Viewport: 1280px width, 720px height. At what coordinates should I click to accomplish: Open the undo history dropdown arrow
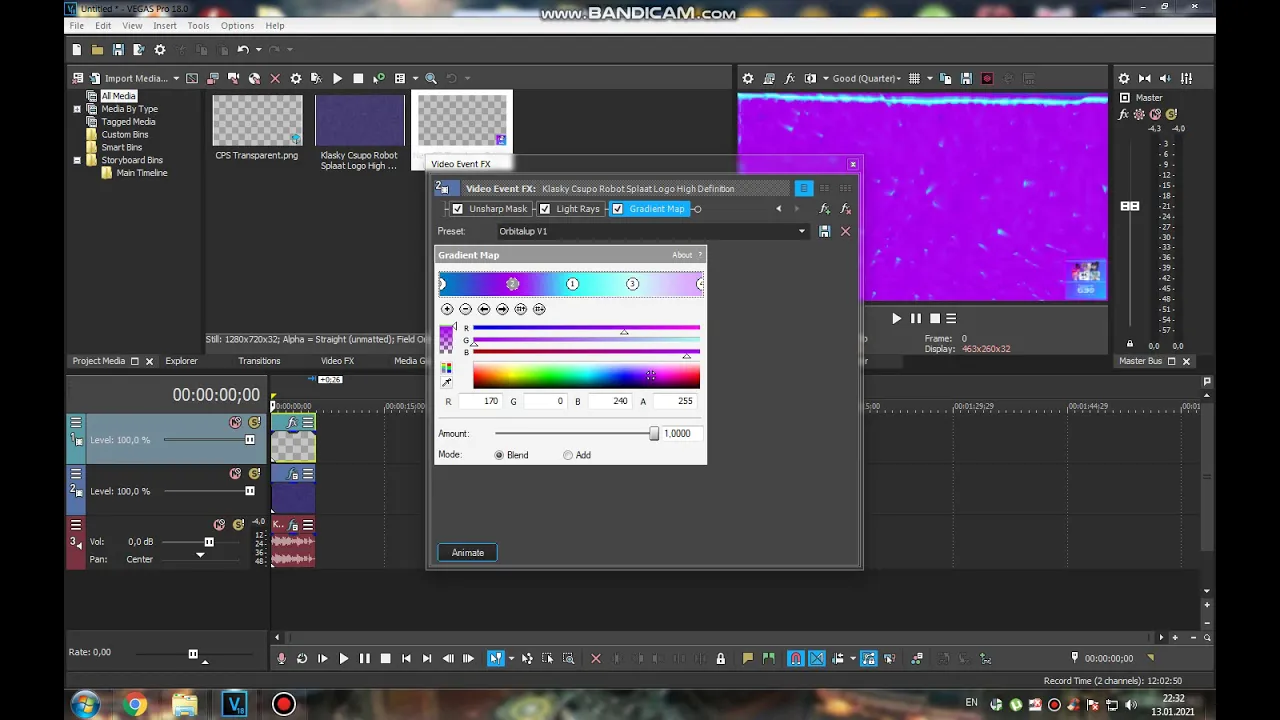(x=258, y=50)
